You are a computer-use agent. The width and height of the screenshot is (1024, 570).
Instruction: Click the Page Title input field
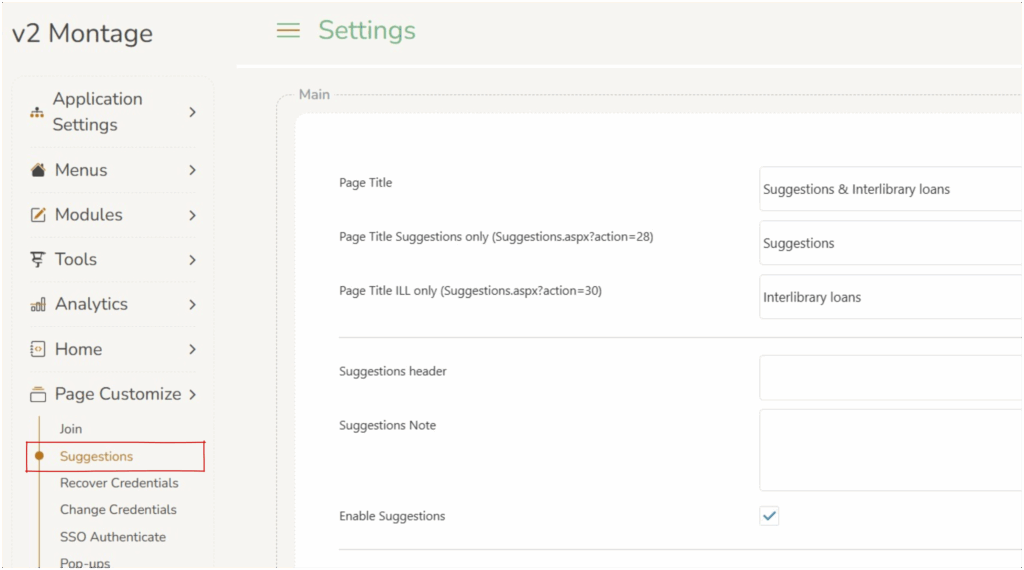[x=890, y=189]
